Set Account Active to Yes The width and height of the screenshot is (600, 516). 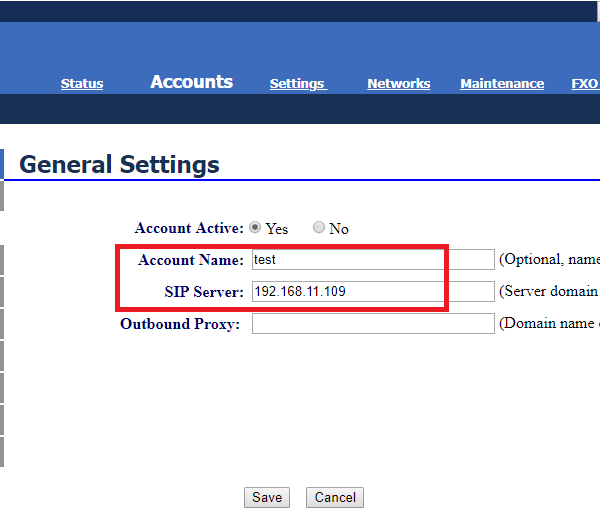click(x=255, y=228)
